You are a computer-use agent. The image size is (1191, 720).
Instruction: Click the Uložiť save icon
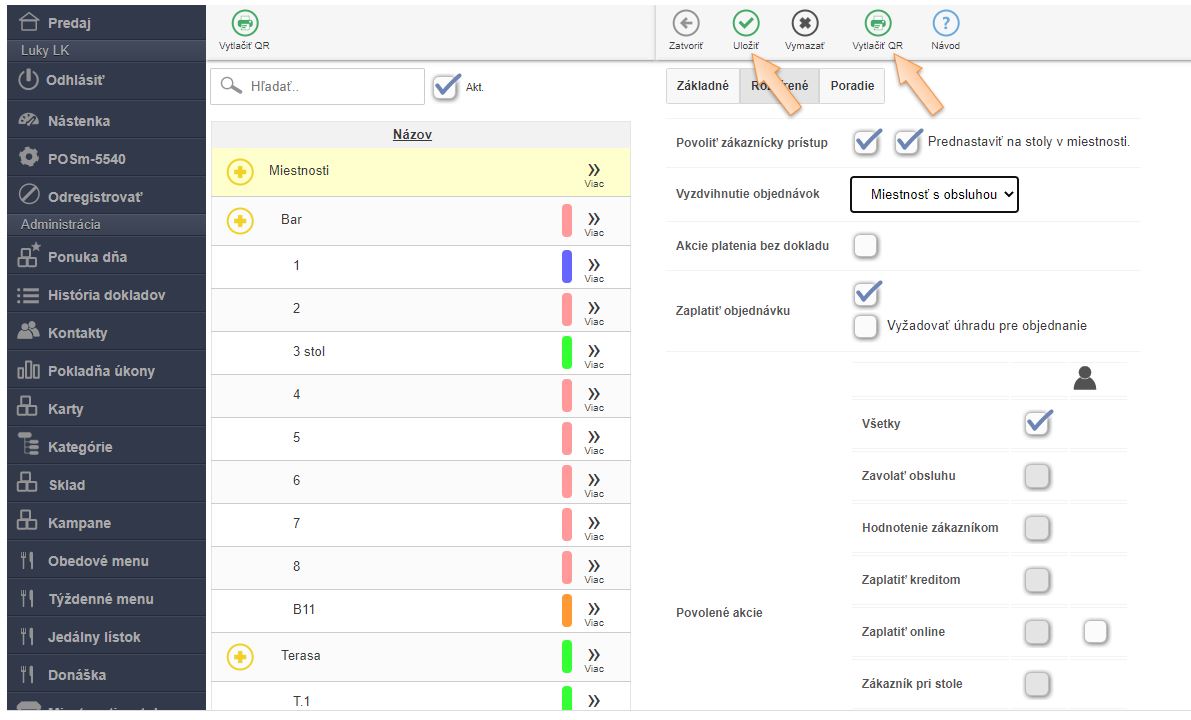[x=745, y=24]
